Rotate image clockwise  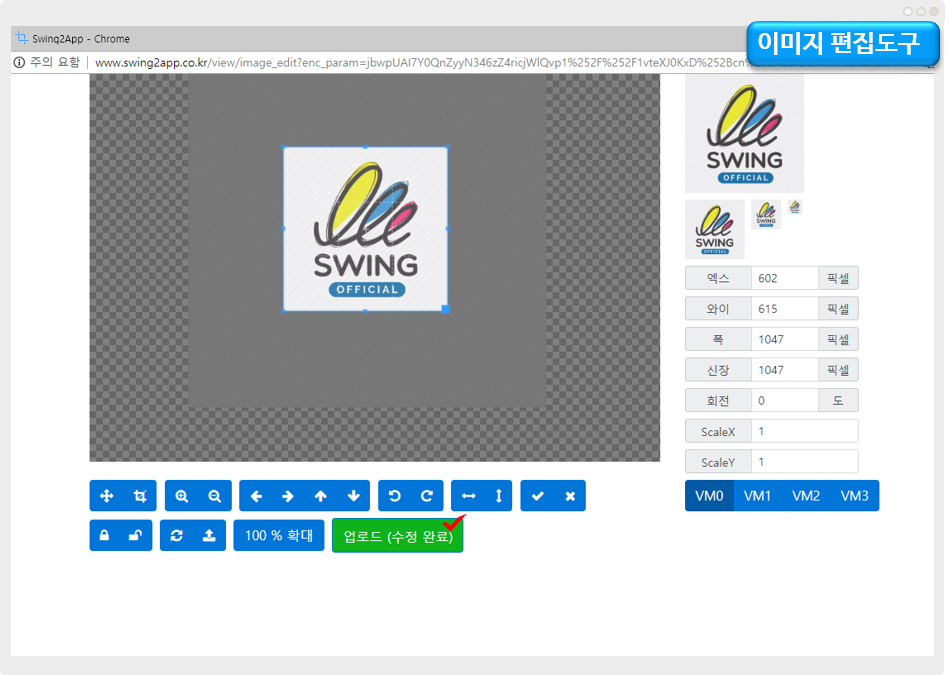pos(427,496)
